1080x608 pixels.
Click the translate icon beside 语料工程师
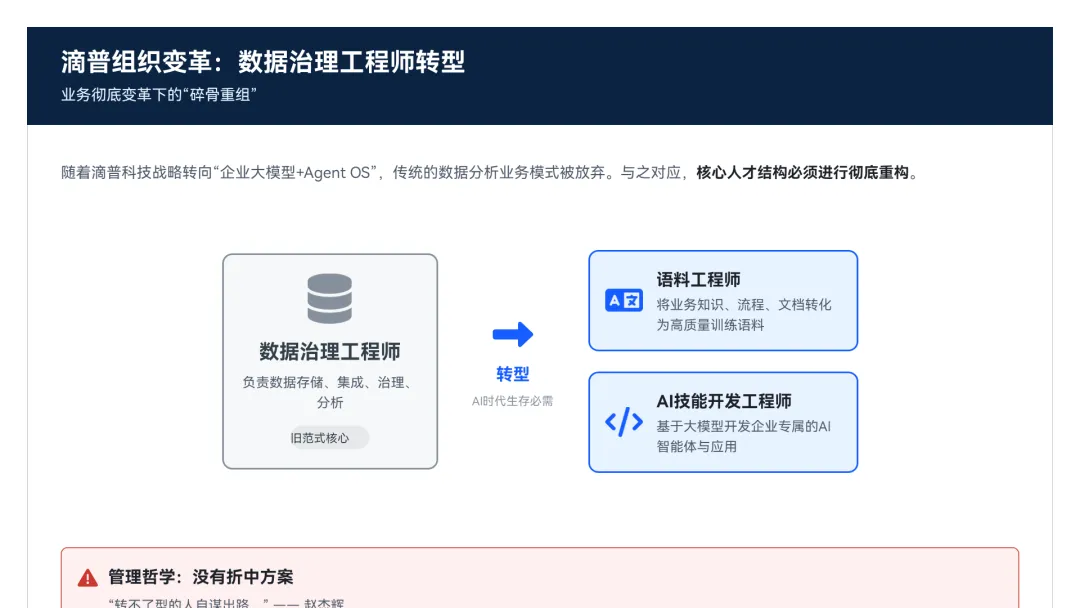[x=623, y=301]
